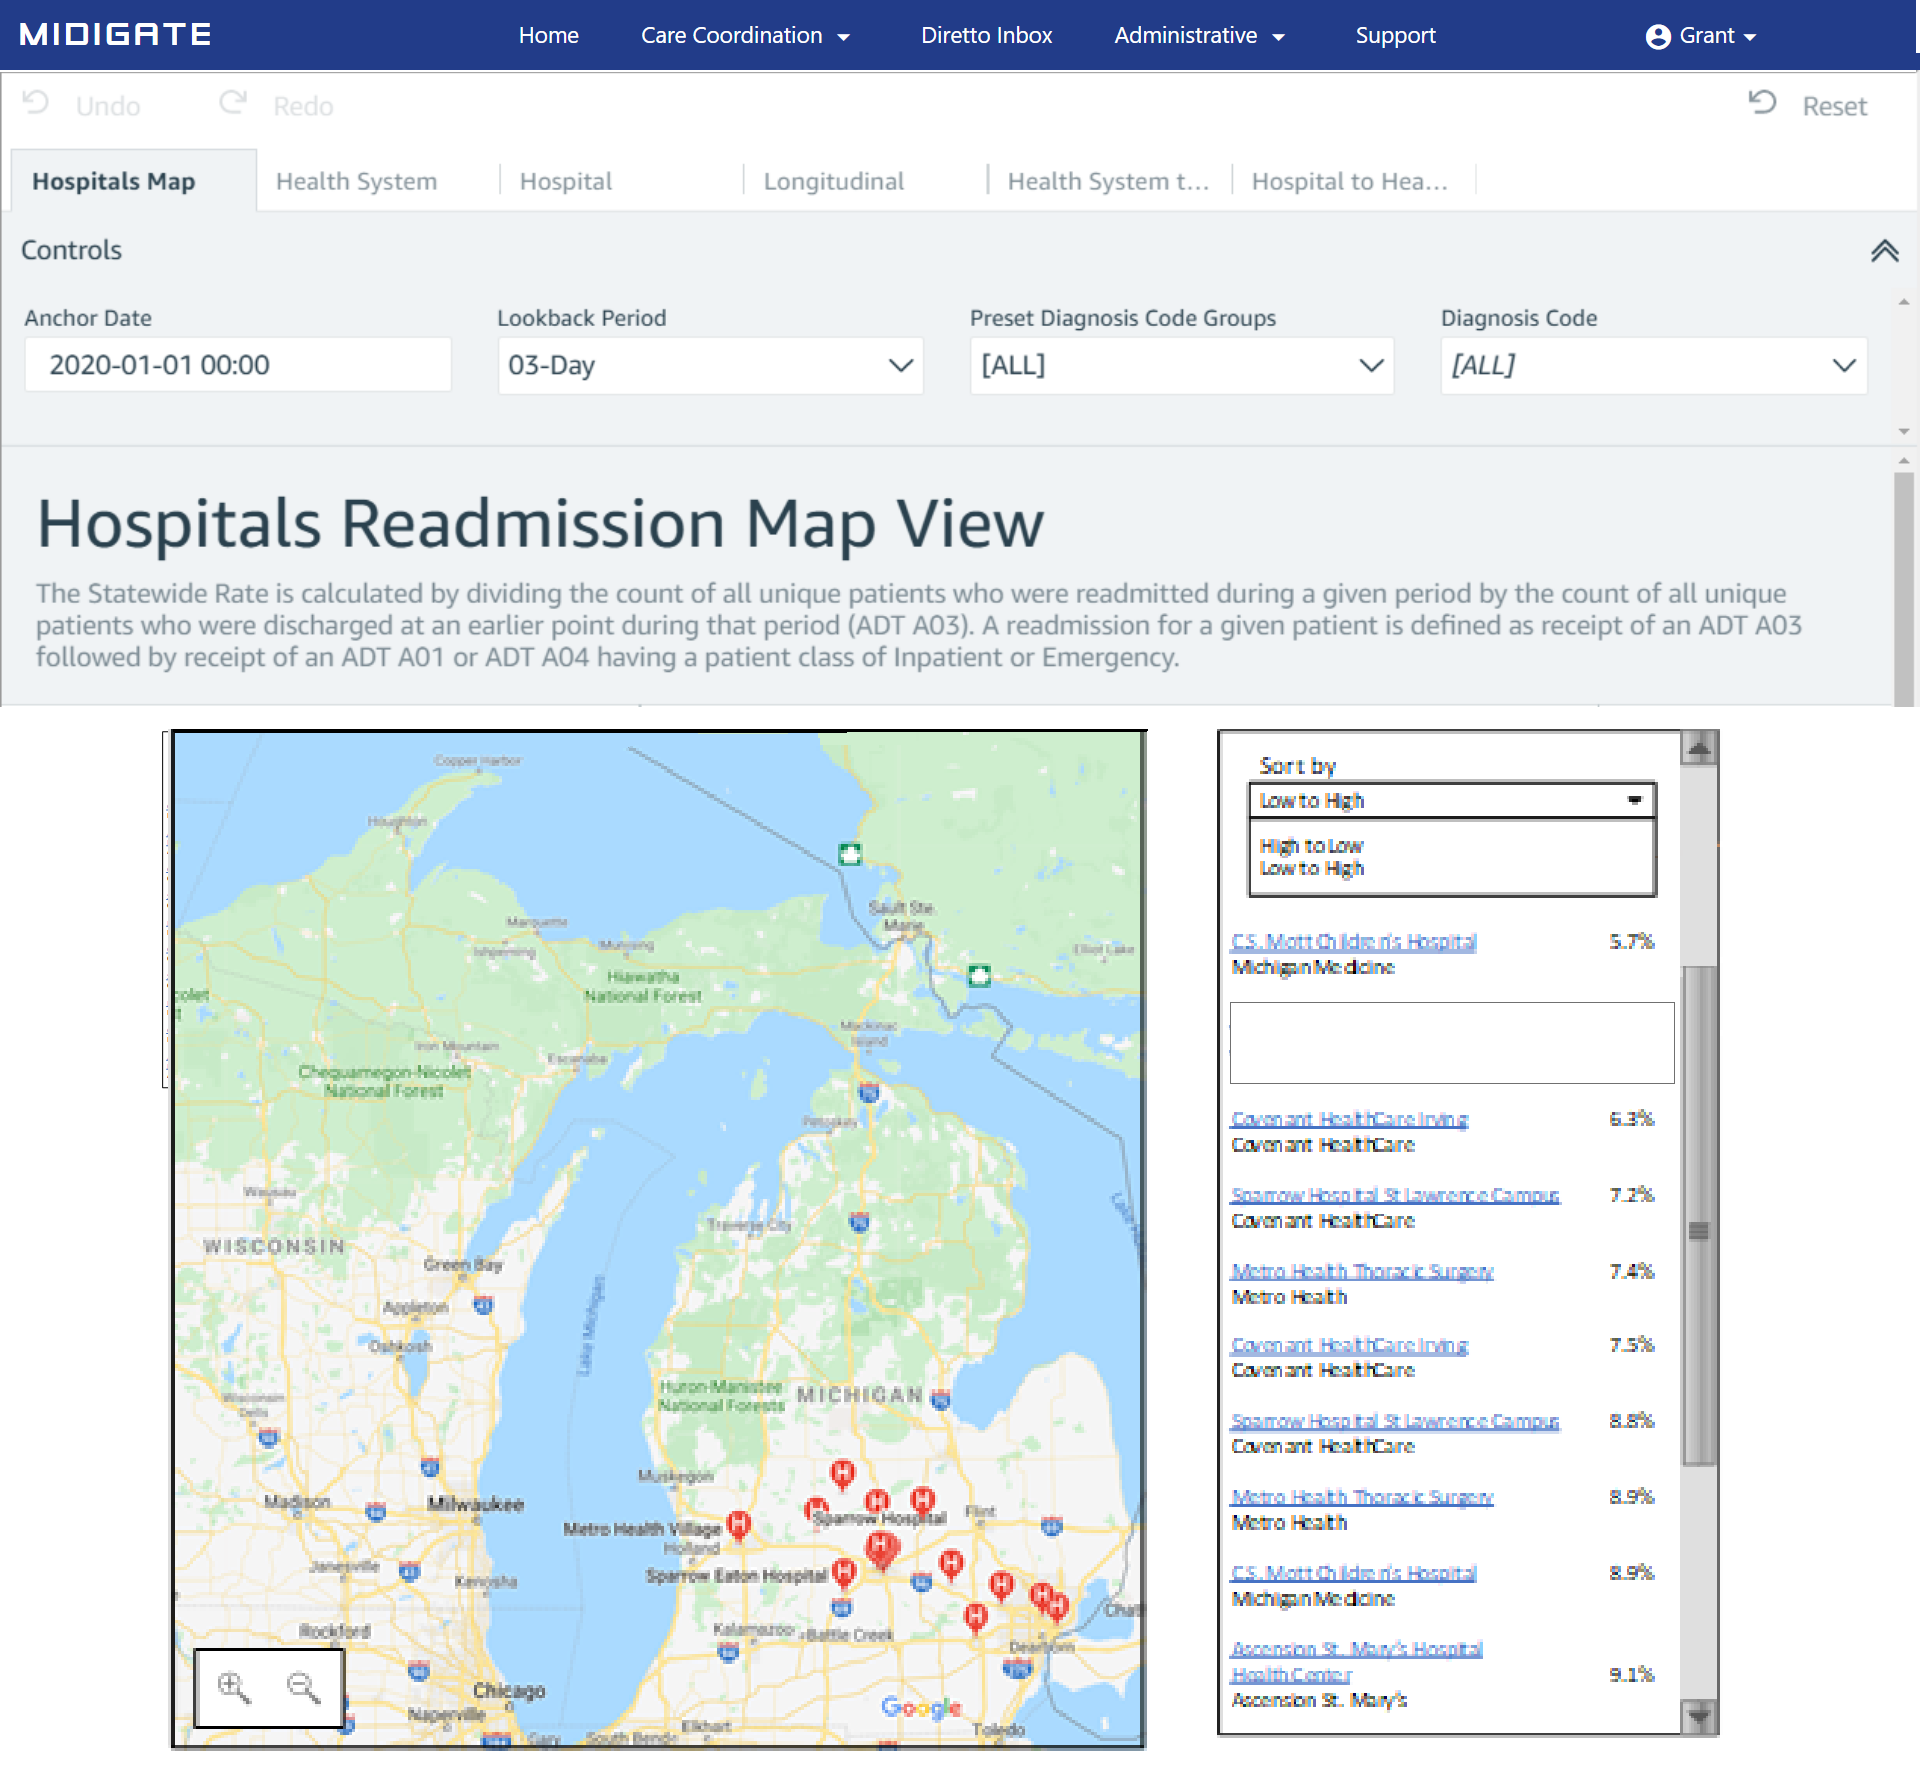Image resolution: width=1920 pixels, height=1790 pixels.
Task: Open the Lookback Period dropdown
Action: click(710, 365)
